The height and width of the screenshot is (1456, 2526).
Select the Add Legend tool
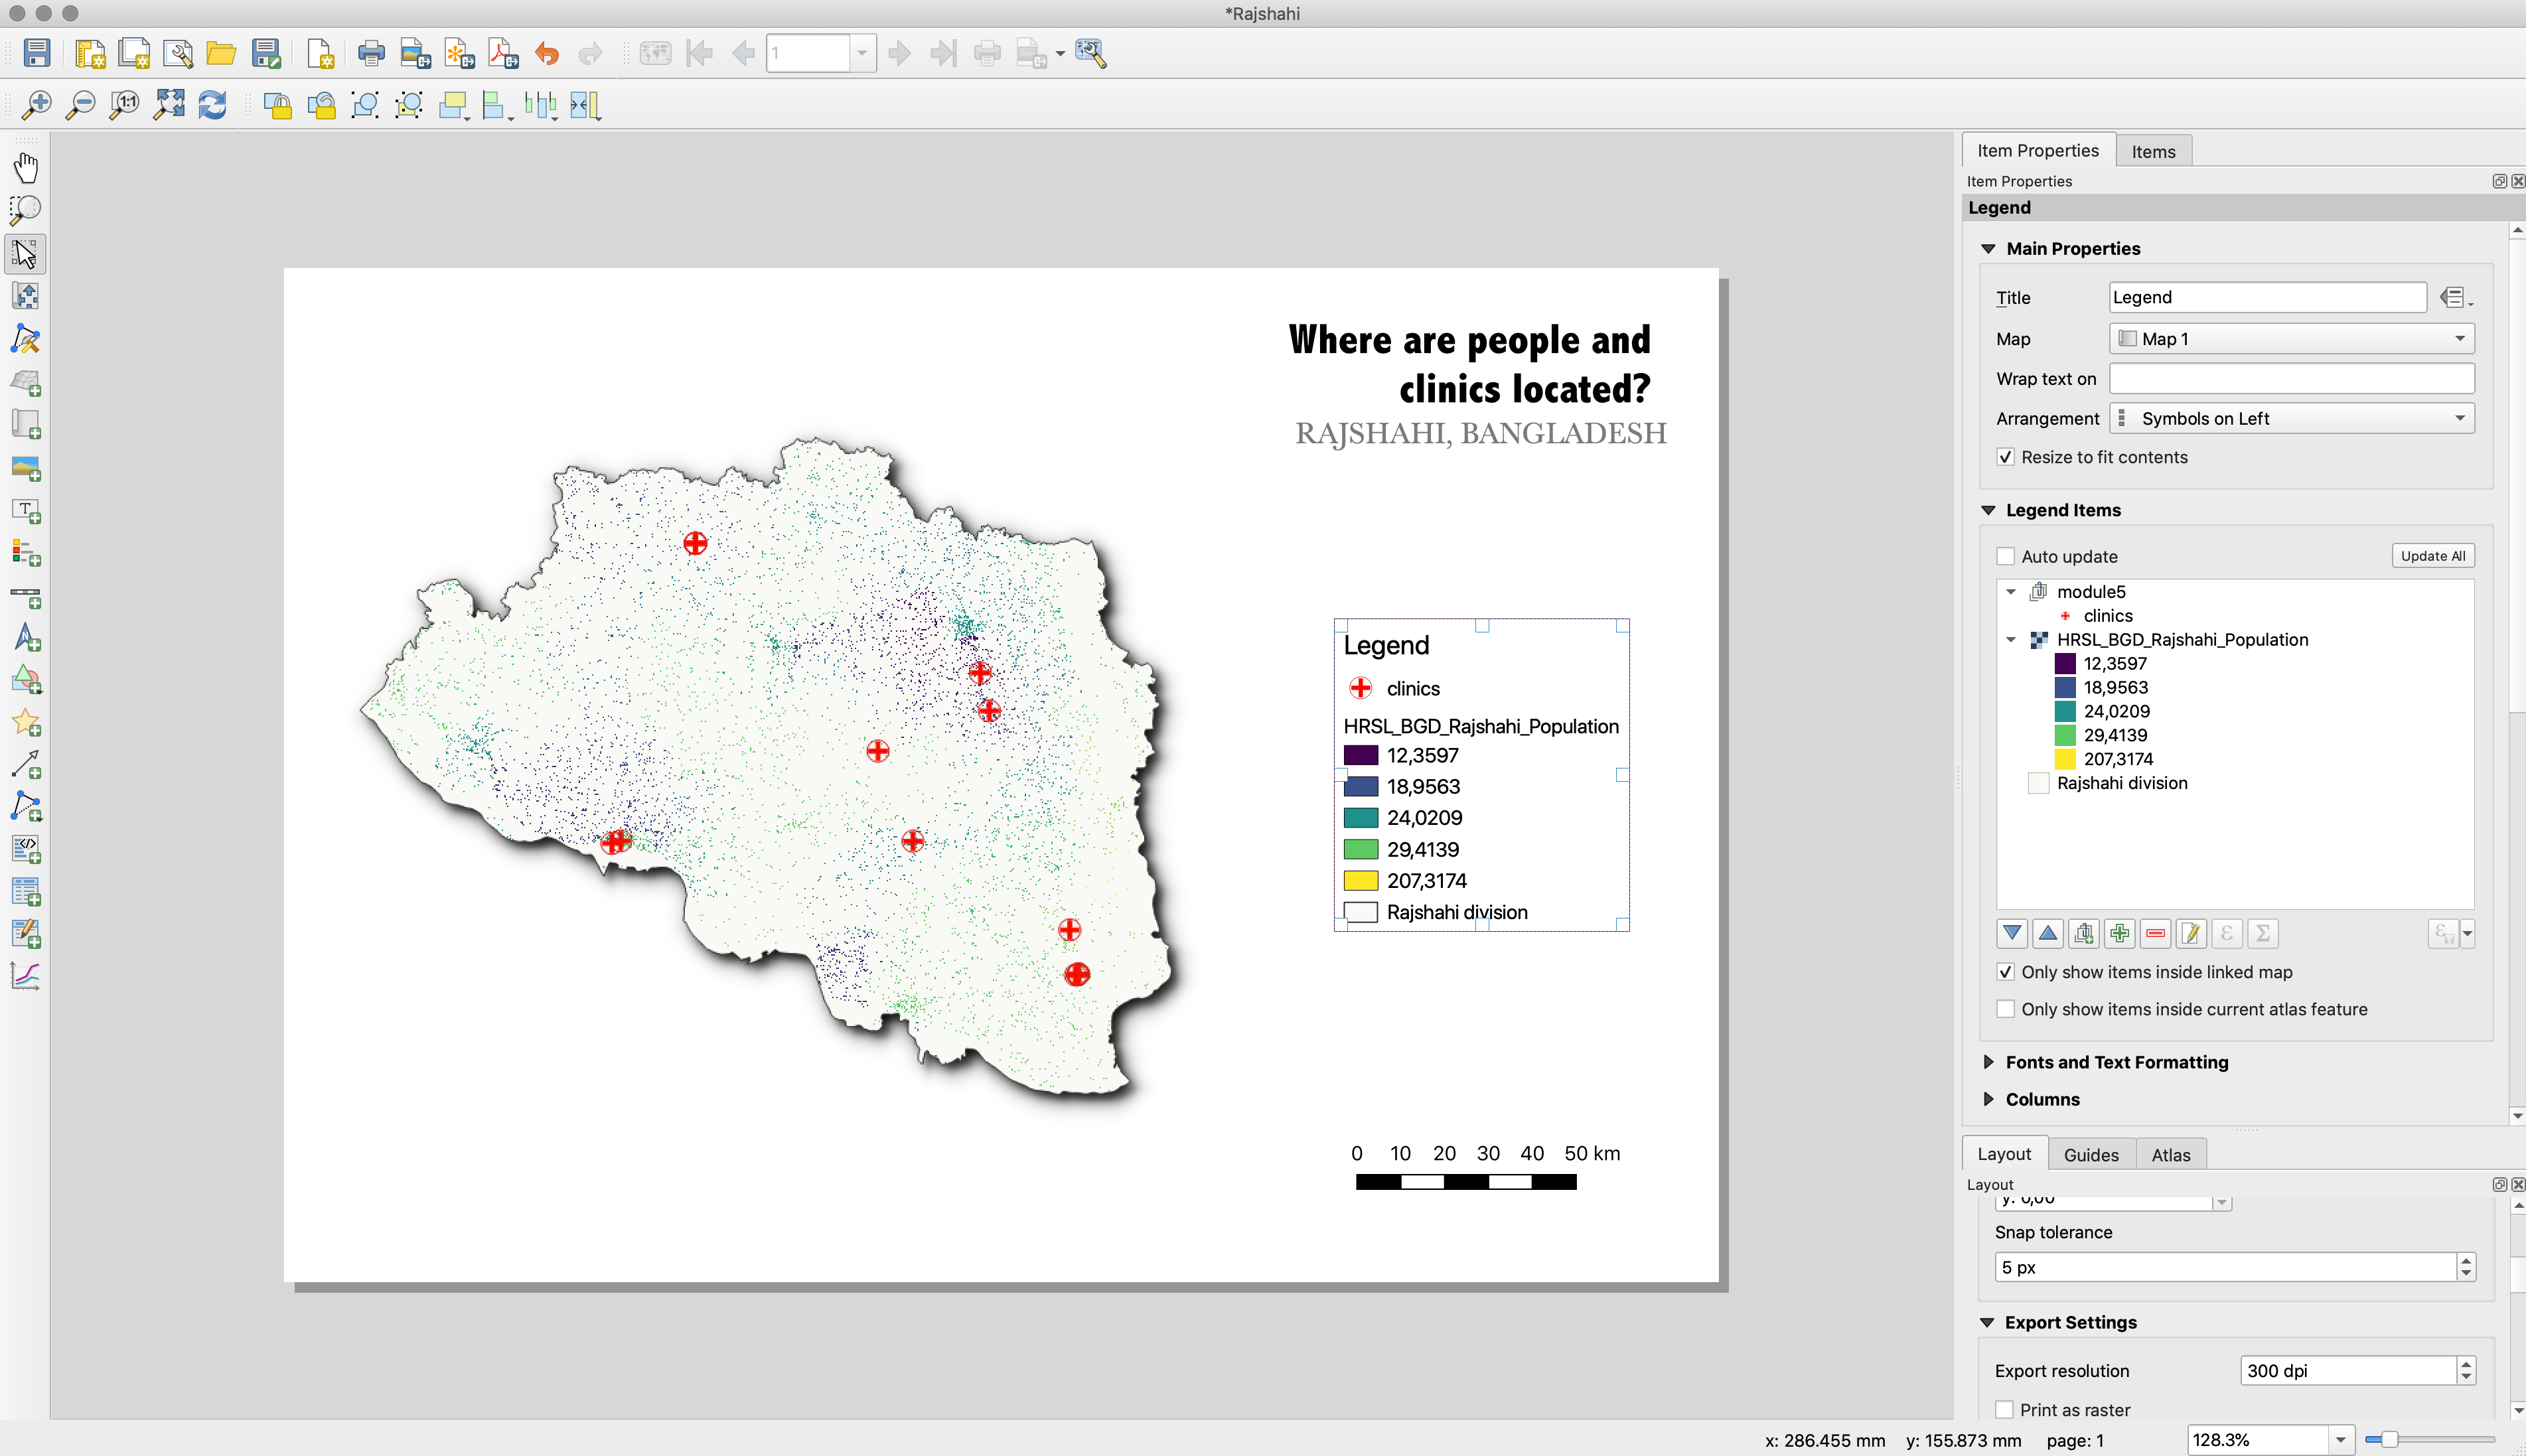click(x=26, y=553)
